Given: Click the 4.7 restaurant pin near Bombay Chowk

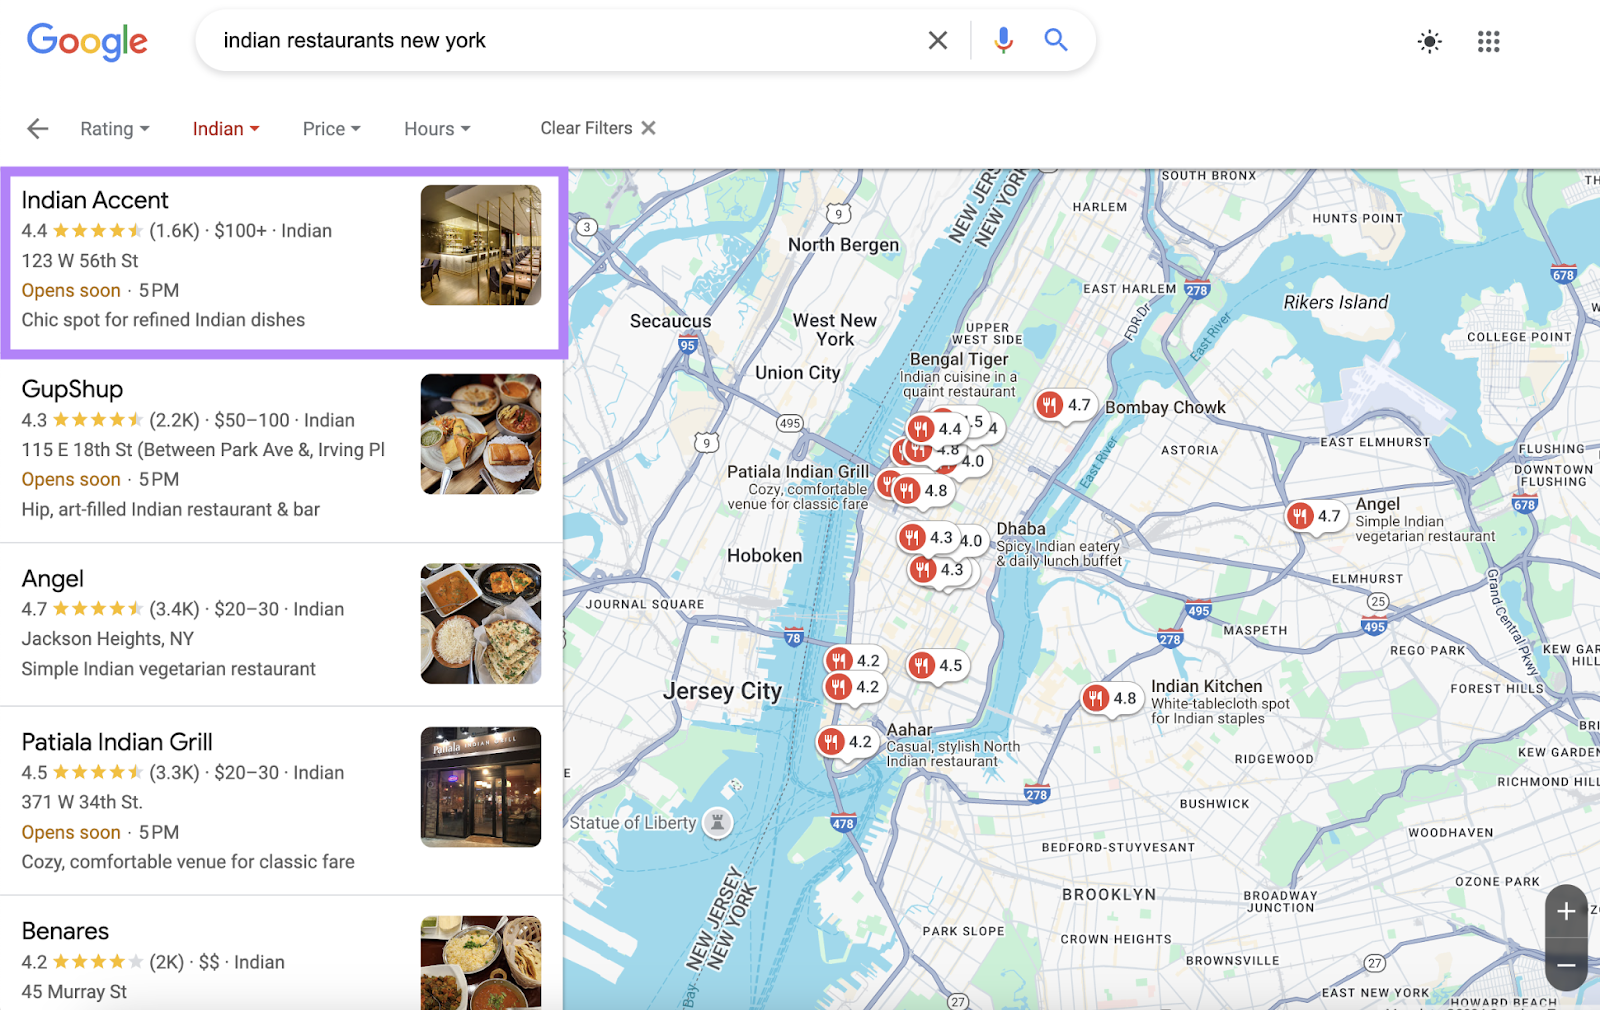Looking at the screenshot, I should point(1063,406).
